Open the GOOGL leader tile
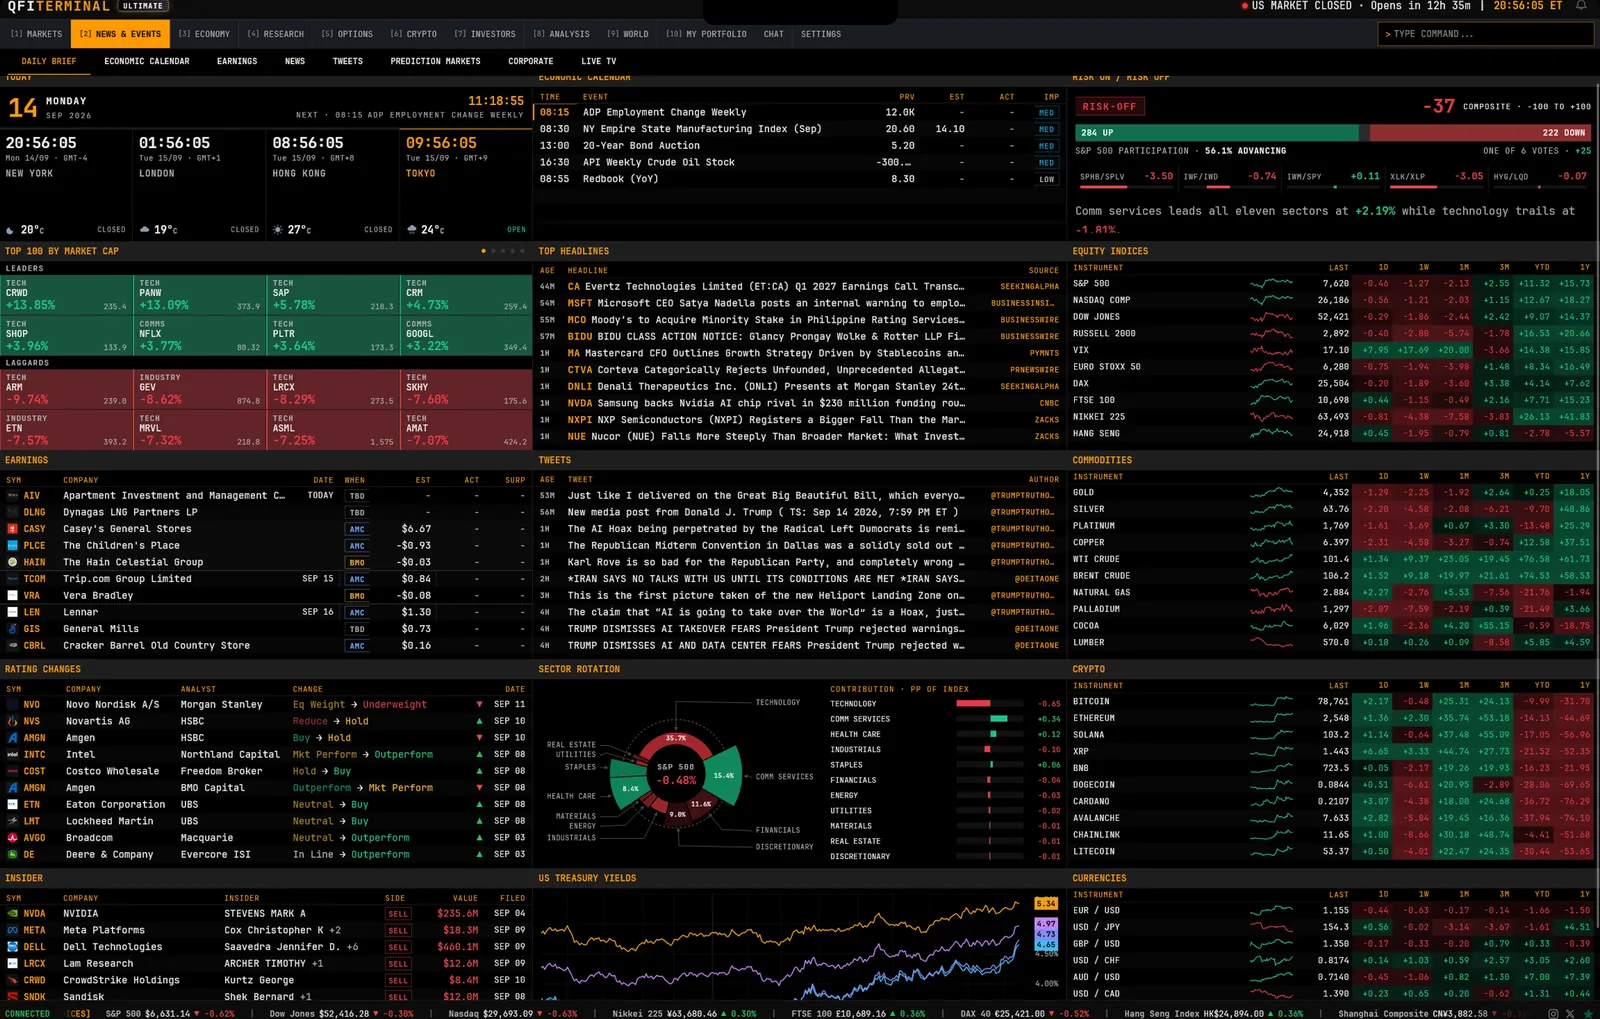The image size is (1600, 1019). click(x=466, y=336)
